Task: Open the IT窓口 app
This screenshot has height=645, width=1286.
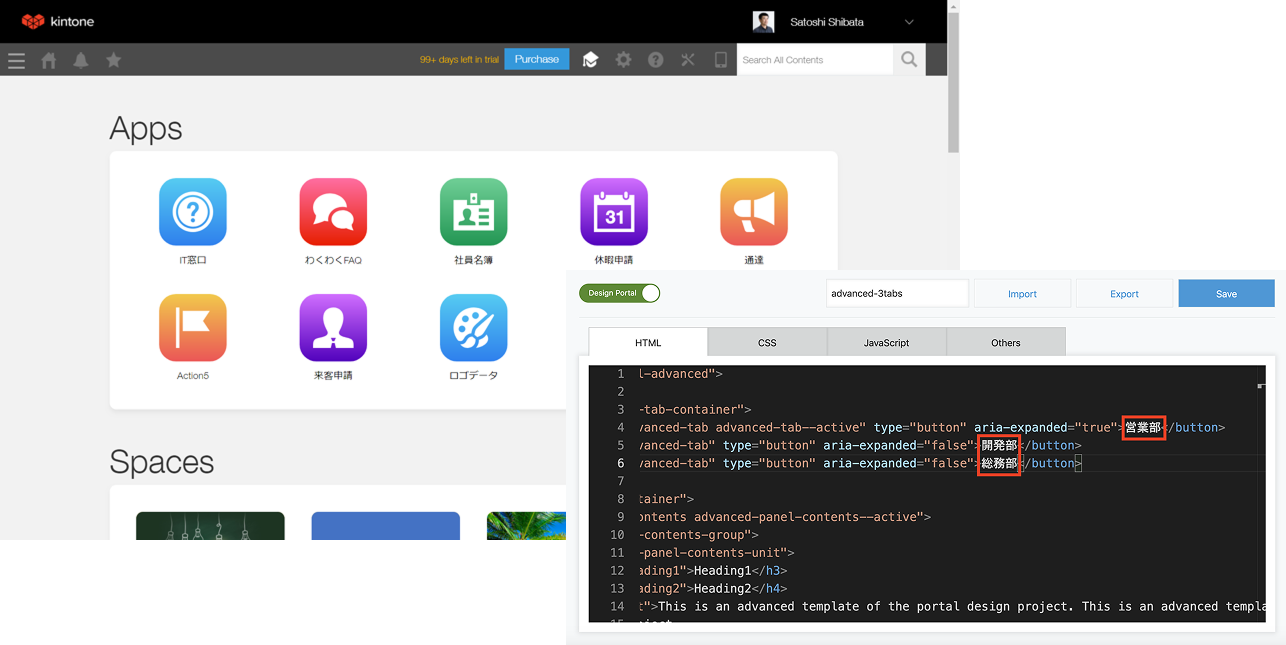Action: coord(192,212)
